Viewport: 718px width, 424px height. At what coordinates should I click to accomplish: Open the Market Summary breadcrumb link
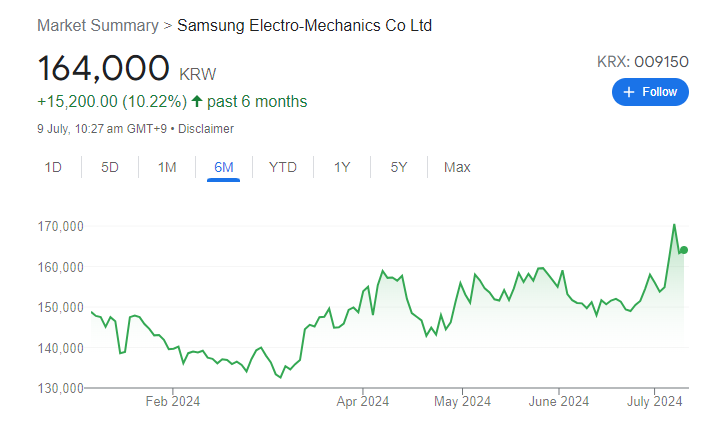[x=97, y=25]
